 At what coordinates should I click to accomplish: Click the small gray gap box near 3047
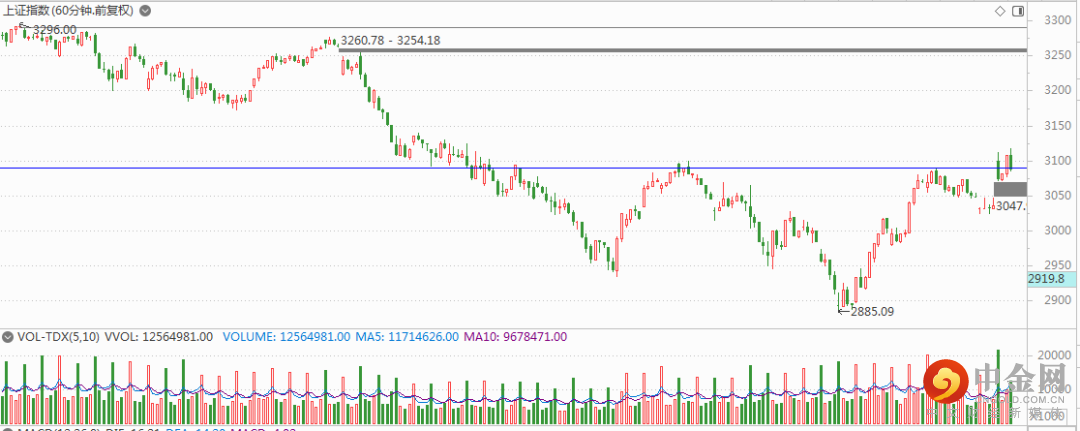[x=1010, y=189]
